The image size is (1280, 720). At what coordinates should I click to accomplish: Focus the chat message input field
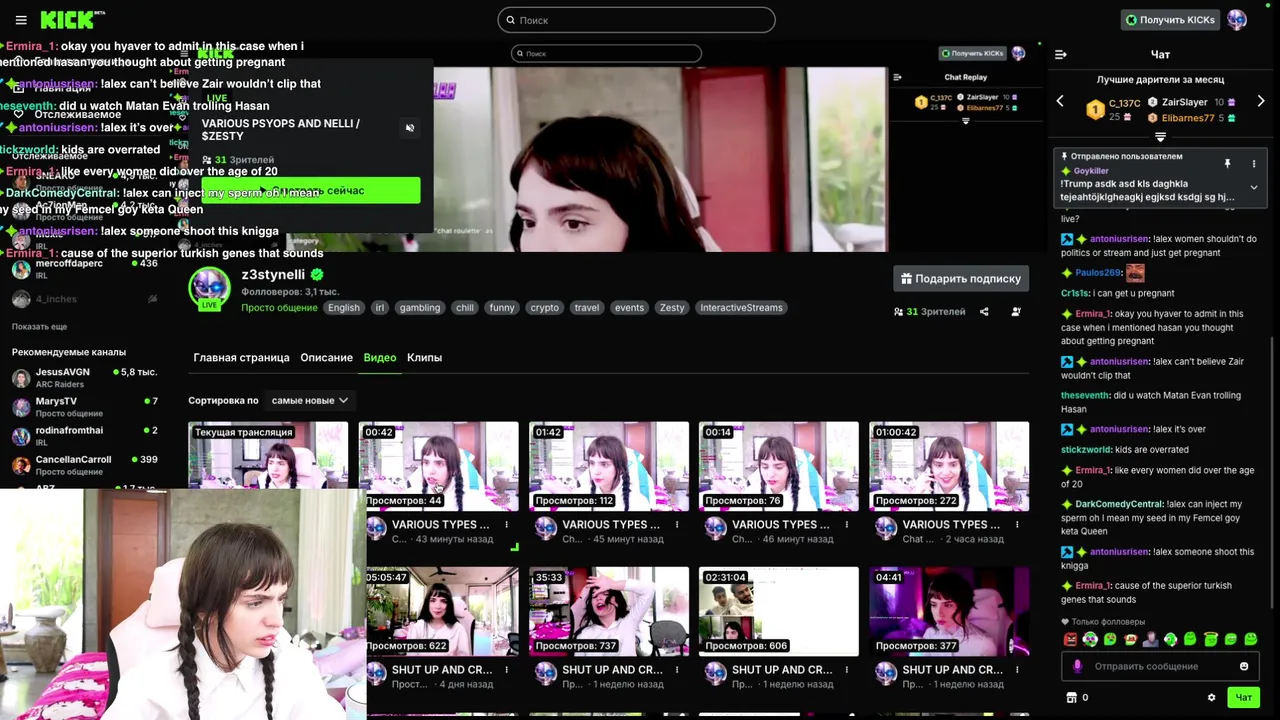click(1160, 666)
